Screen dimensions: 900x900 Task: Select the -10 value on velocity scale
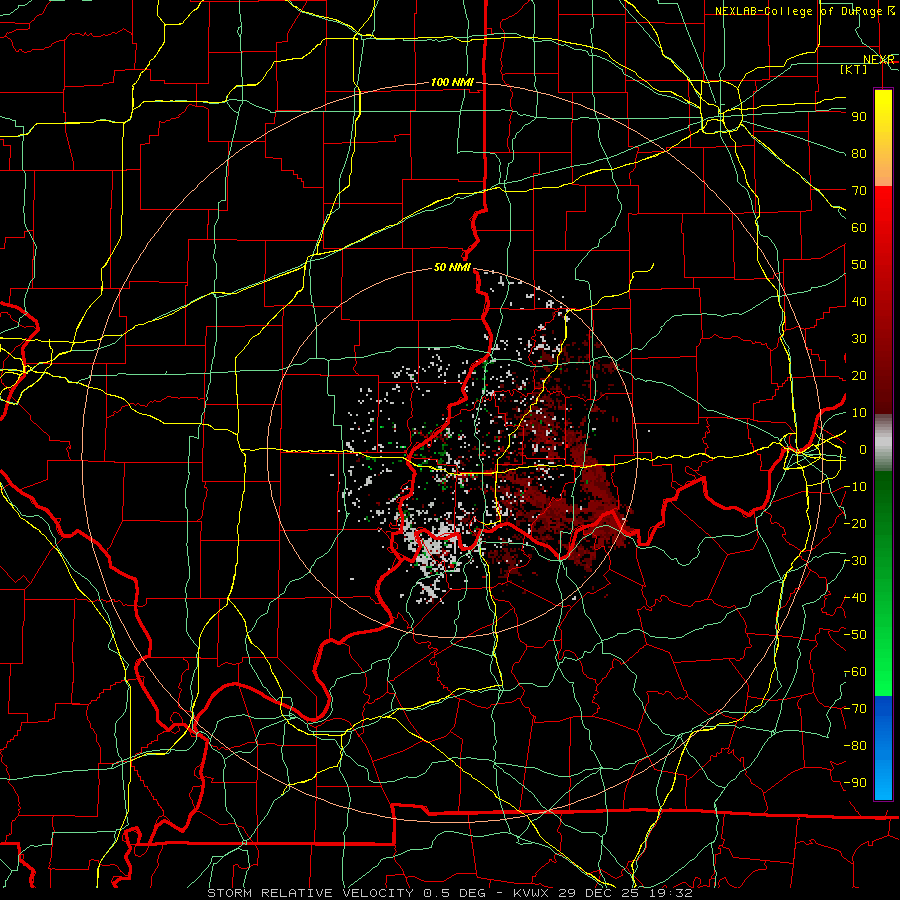click(855, 487)
